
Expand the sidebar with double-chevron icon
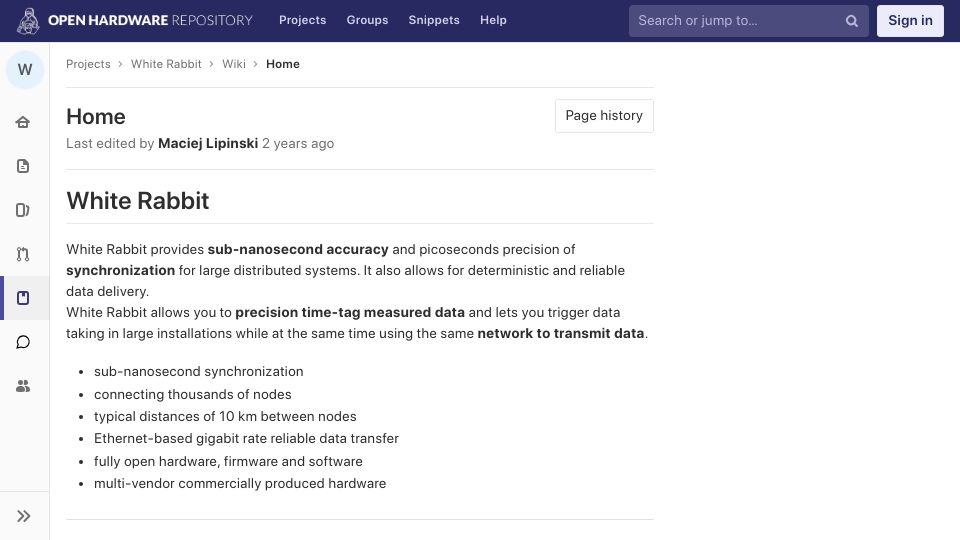tap(23, 516)
